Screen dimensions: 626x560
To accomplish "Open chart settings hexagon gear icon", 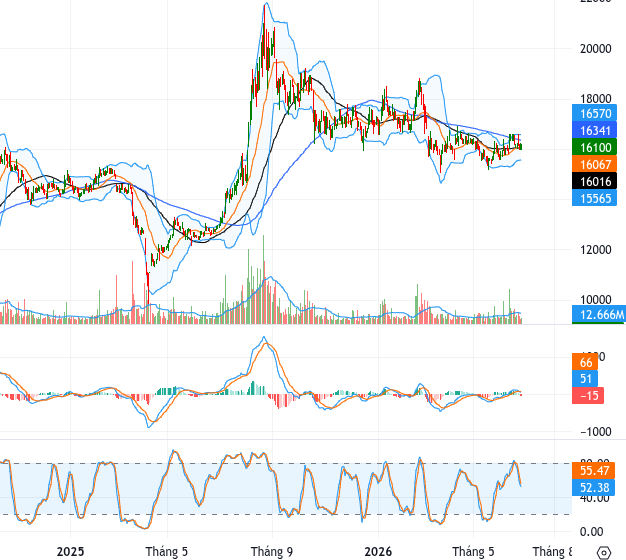I will tap(604, 553).
